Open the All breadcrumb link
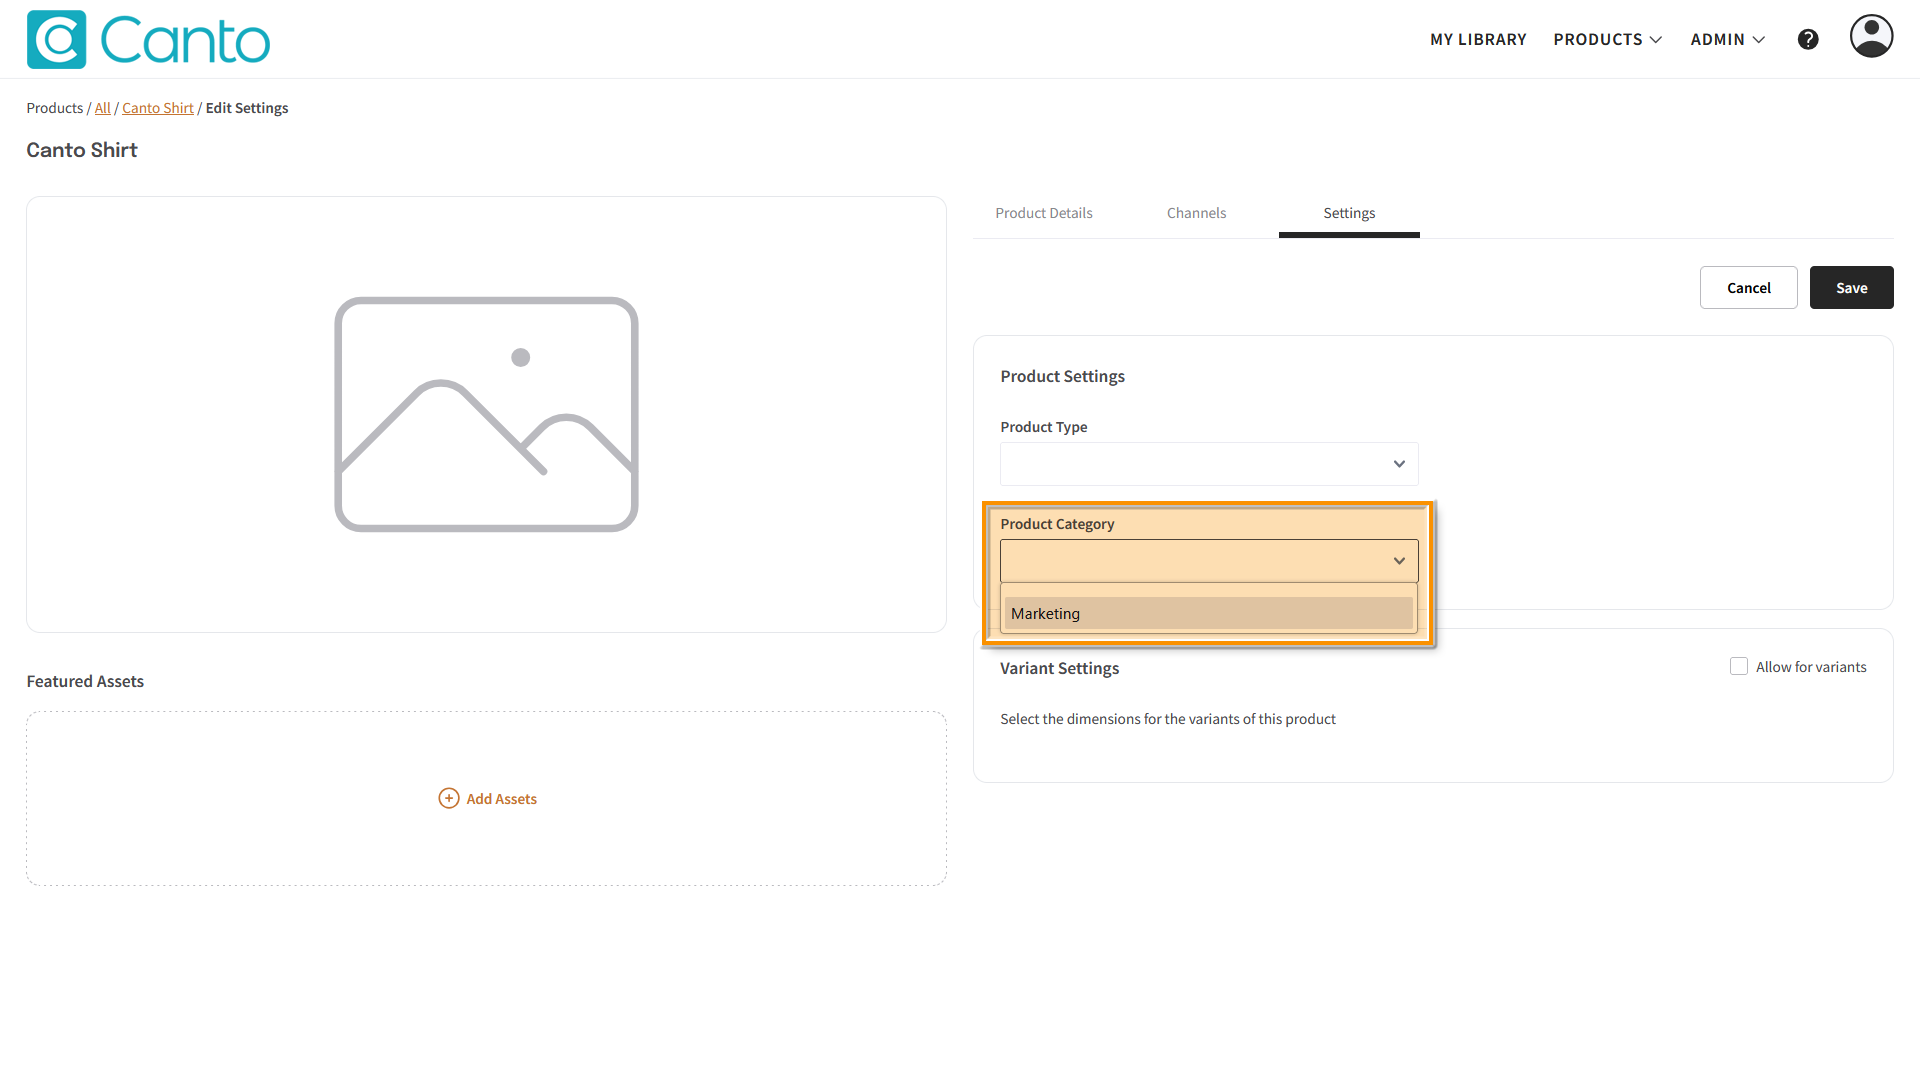Viewport: 1920px width, 1080px height. pos(103,108)
